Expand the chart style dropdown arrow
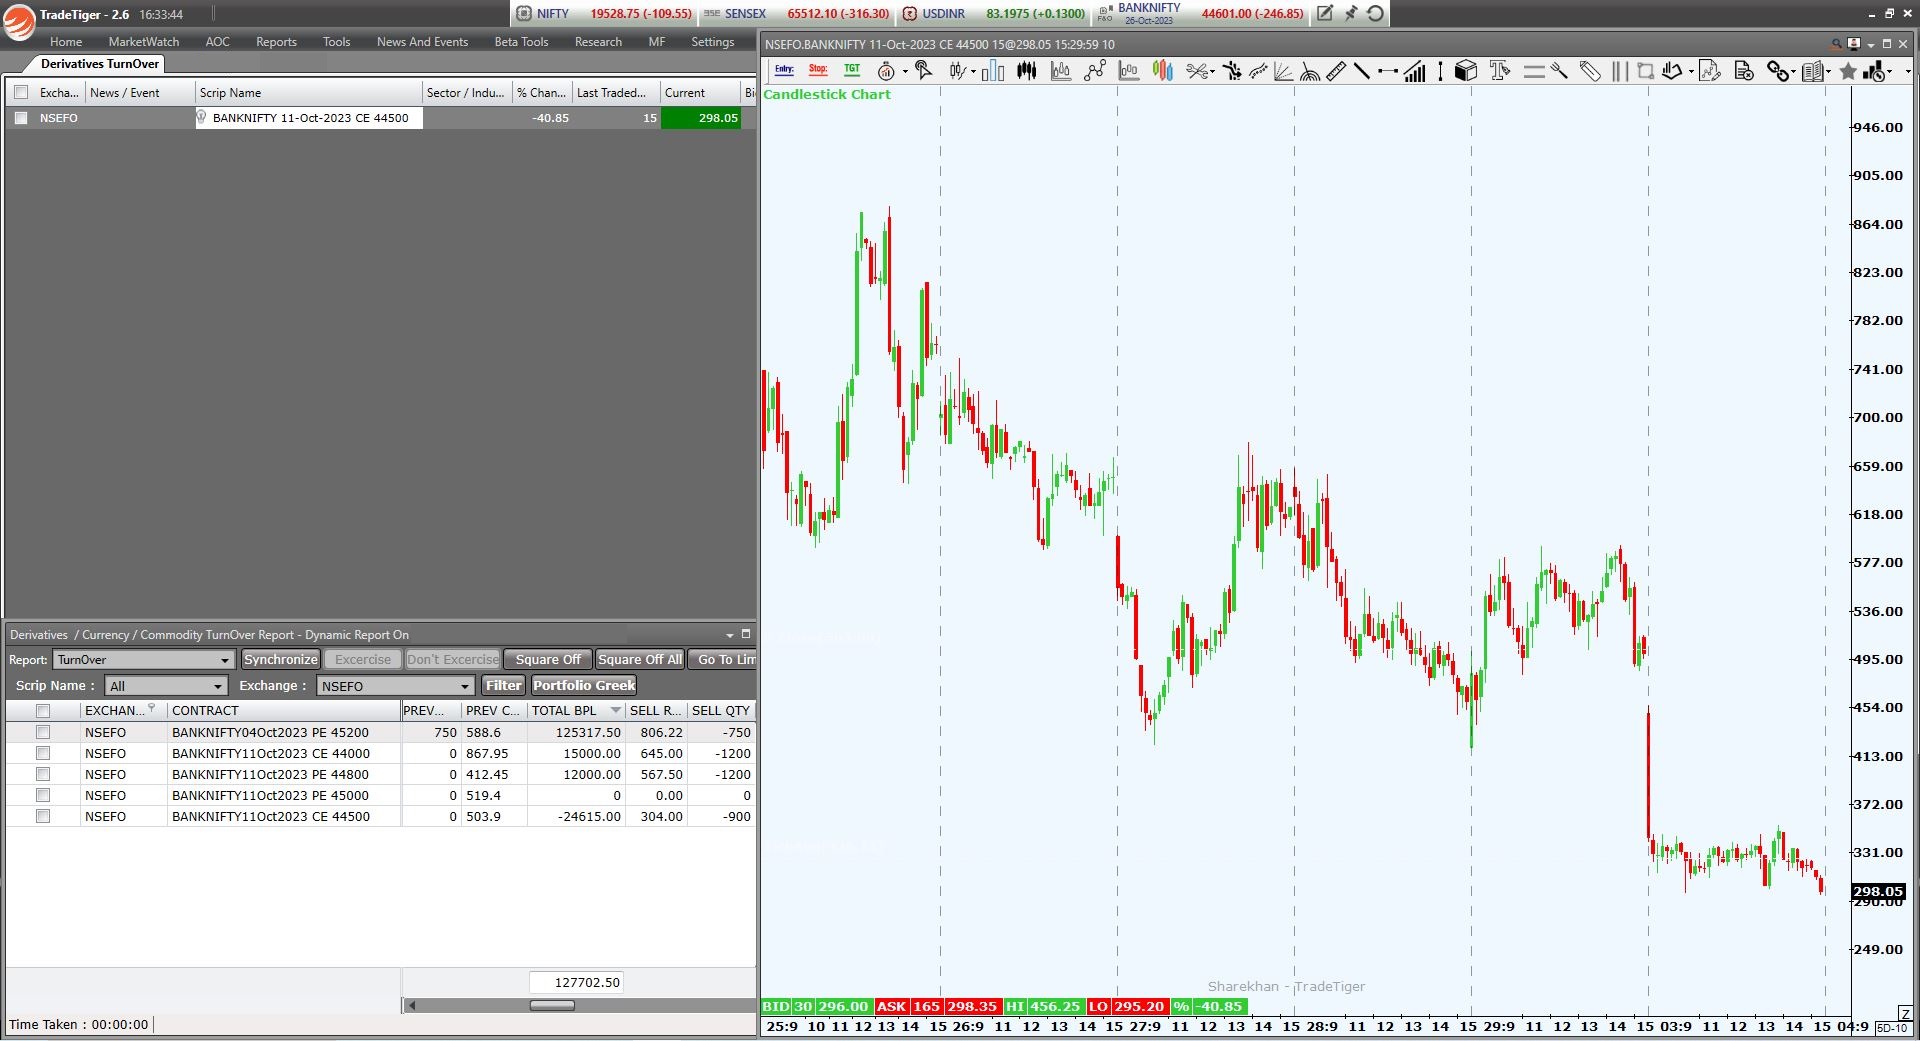The width and height of the screenshot is (1920, 1041). point(973,72)
